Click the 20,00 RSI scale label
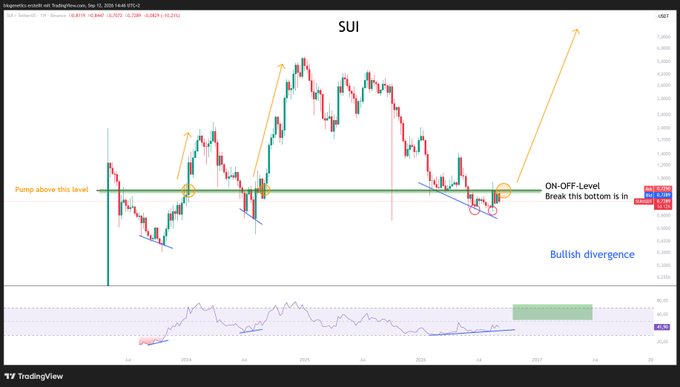 662,342
